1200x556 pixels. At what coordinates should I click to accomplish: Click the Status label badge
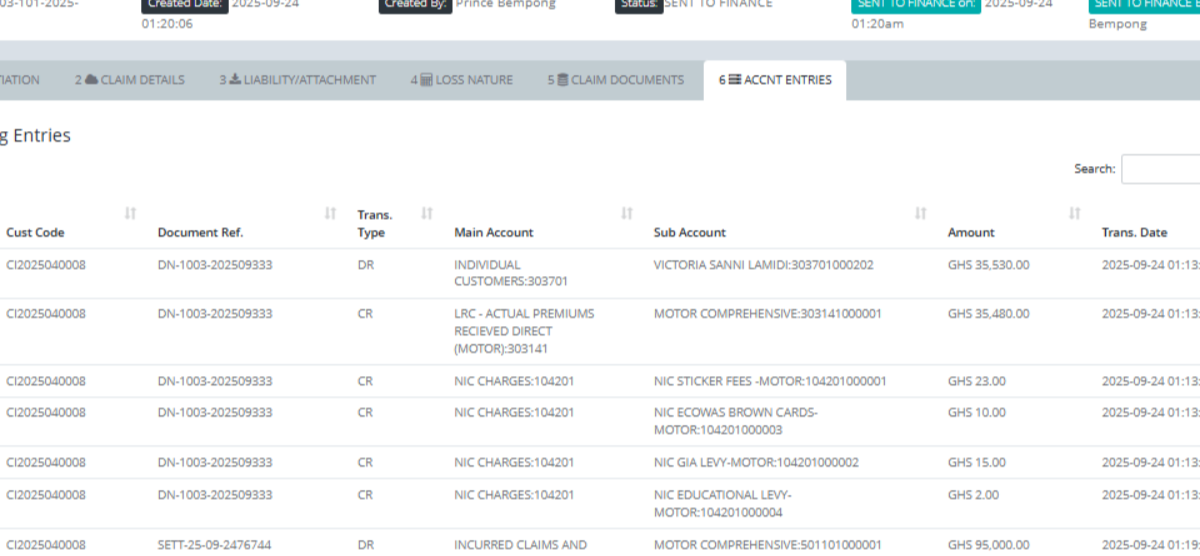639,4
